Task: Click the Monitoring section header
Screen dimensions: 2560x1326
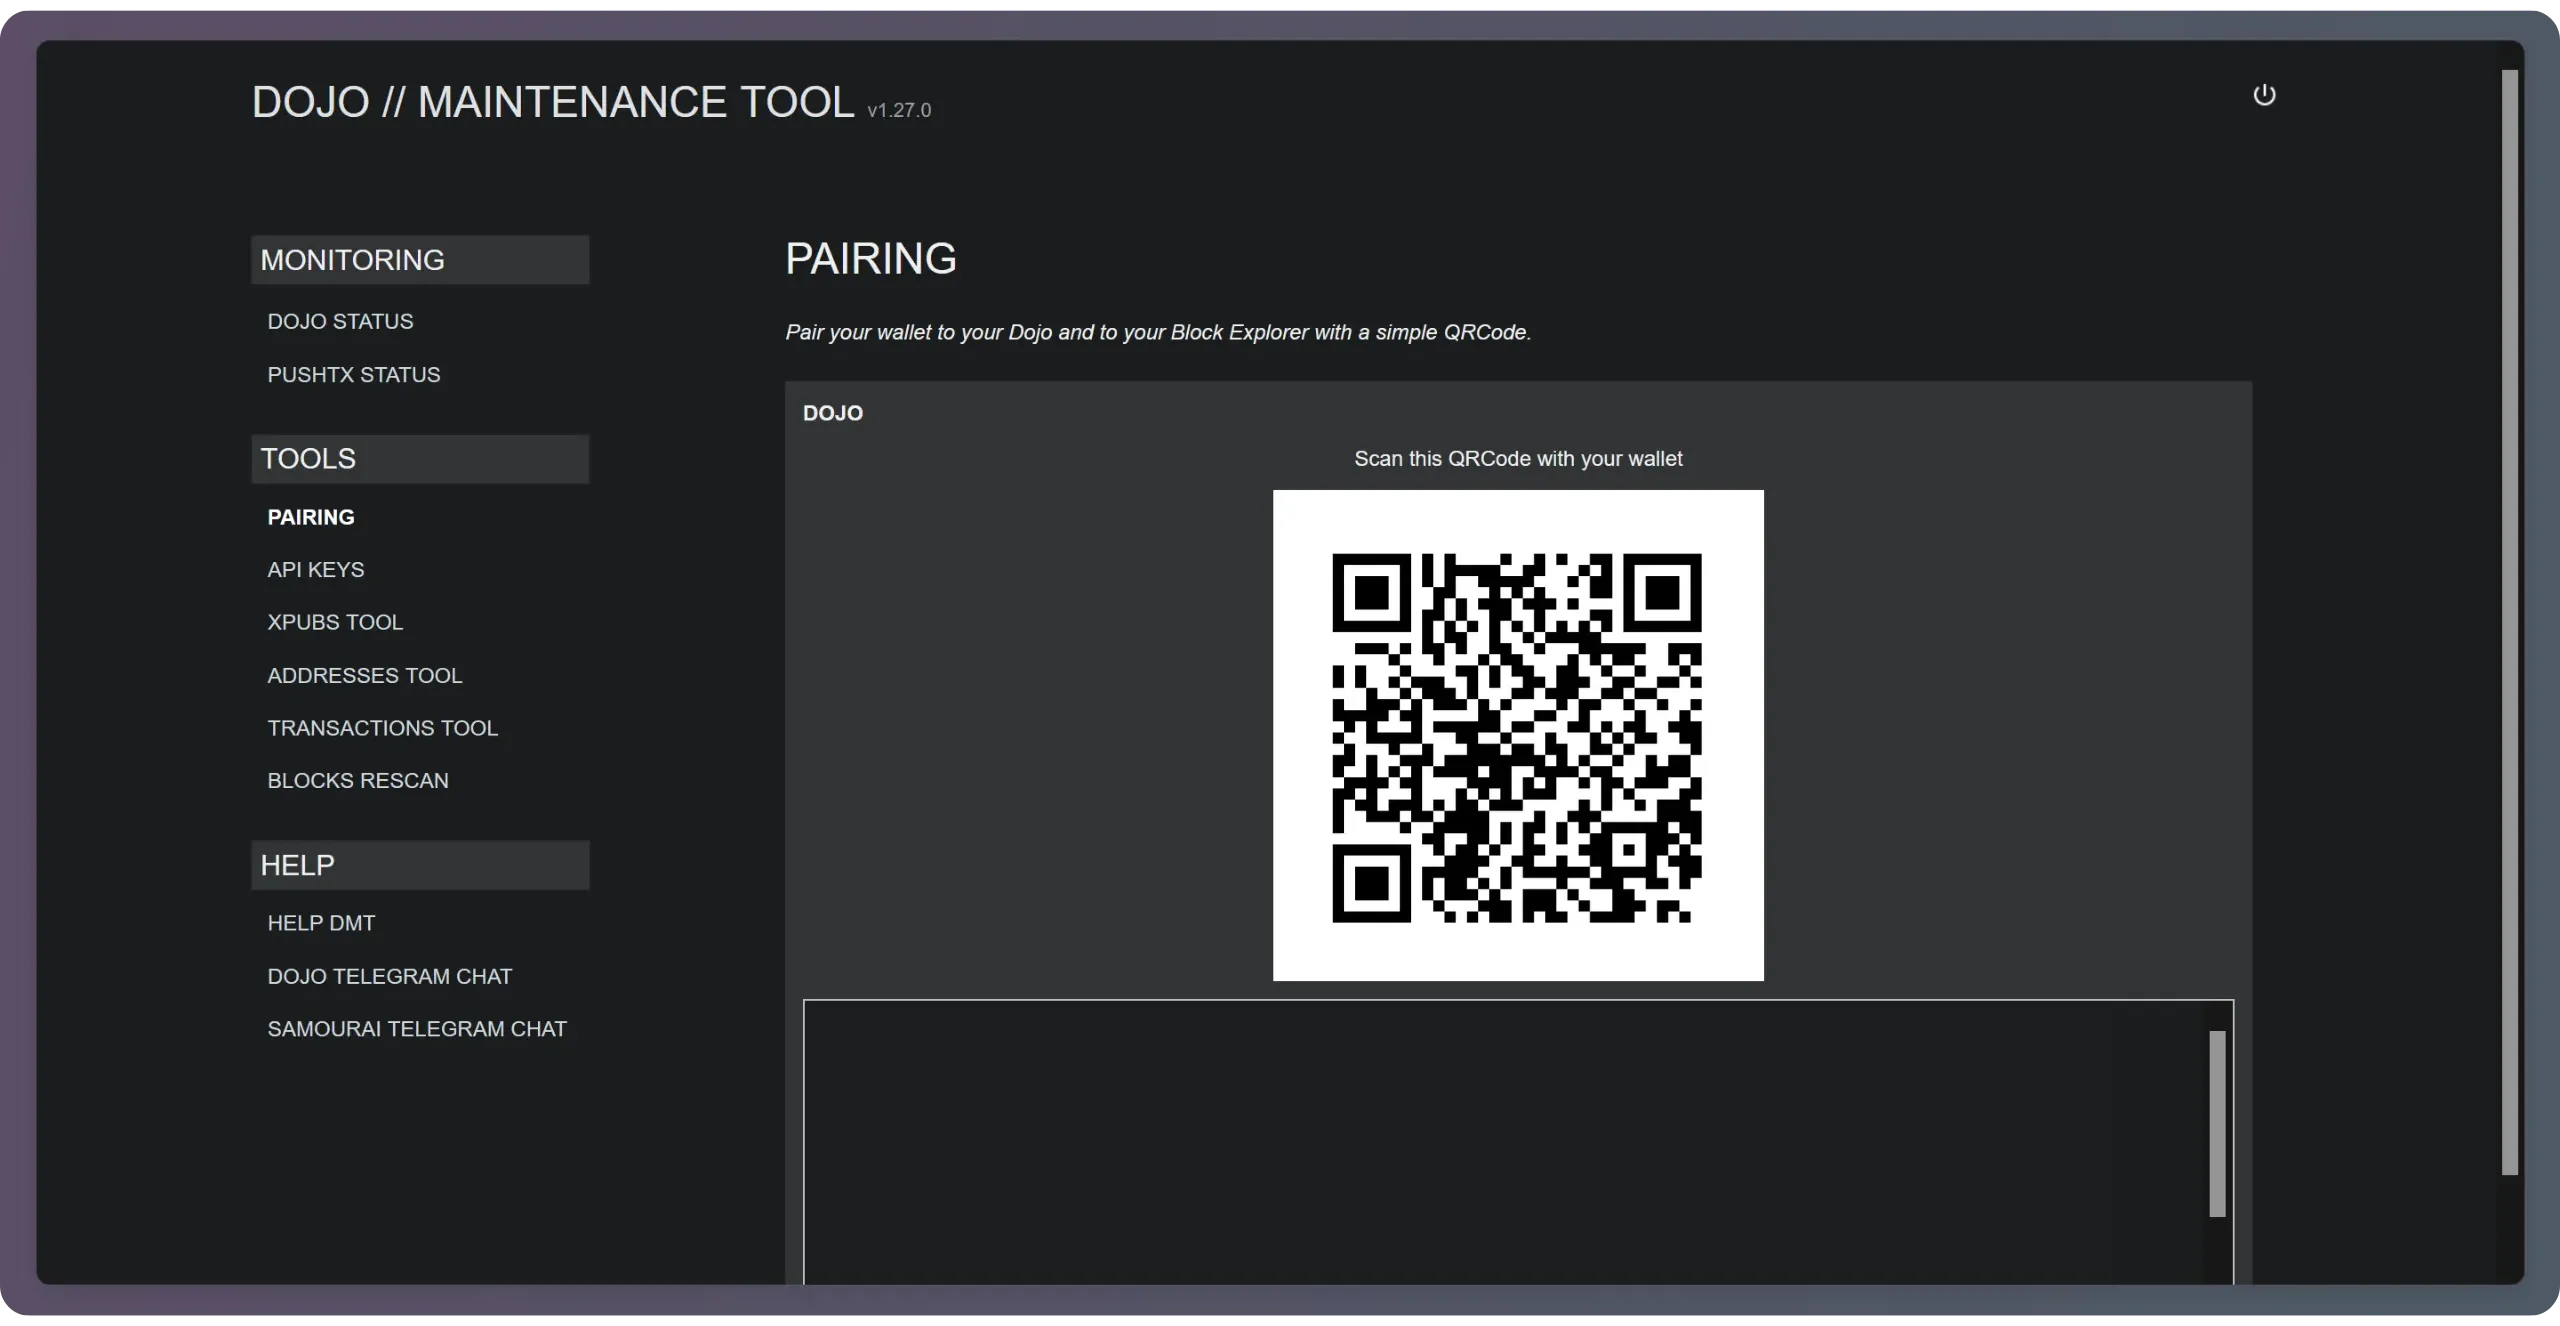Action: (x=420, y=260)
